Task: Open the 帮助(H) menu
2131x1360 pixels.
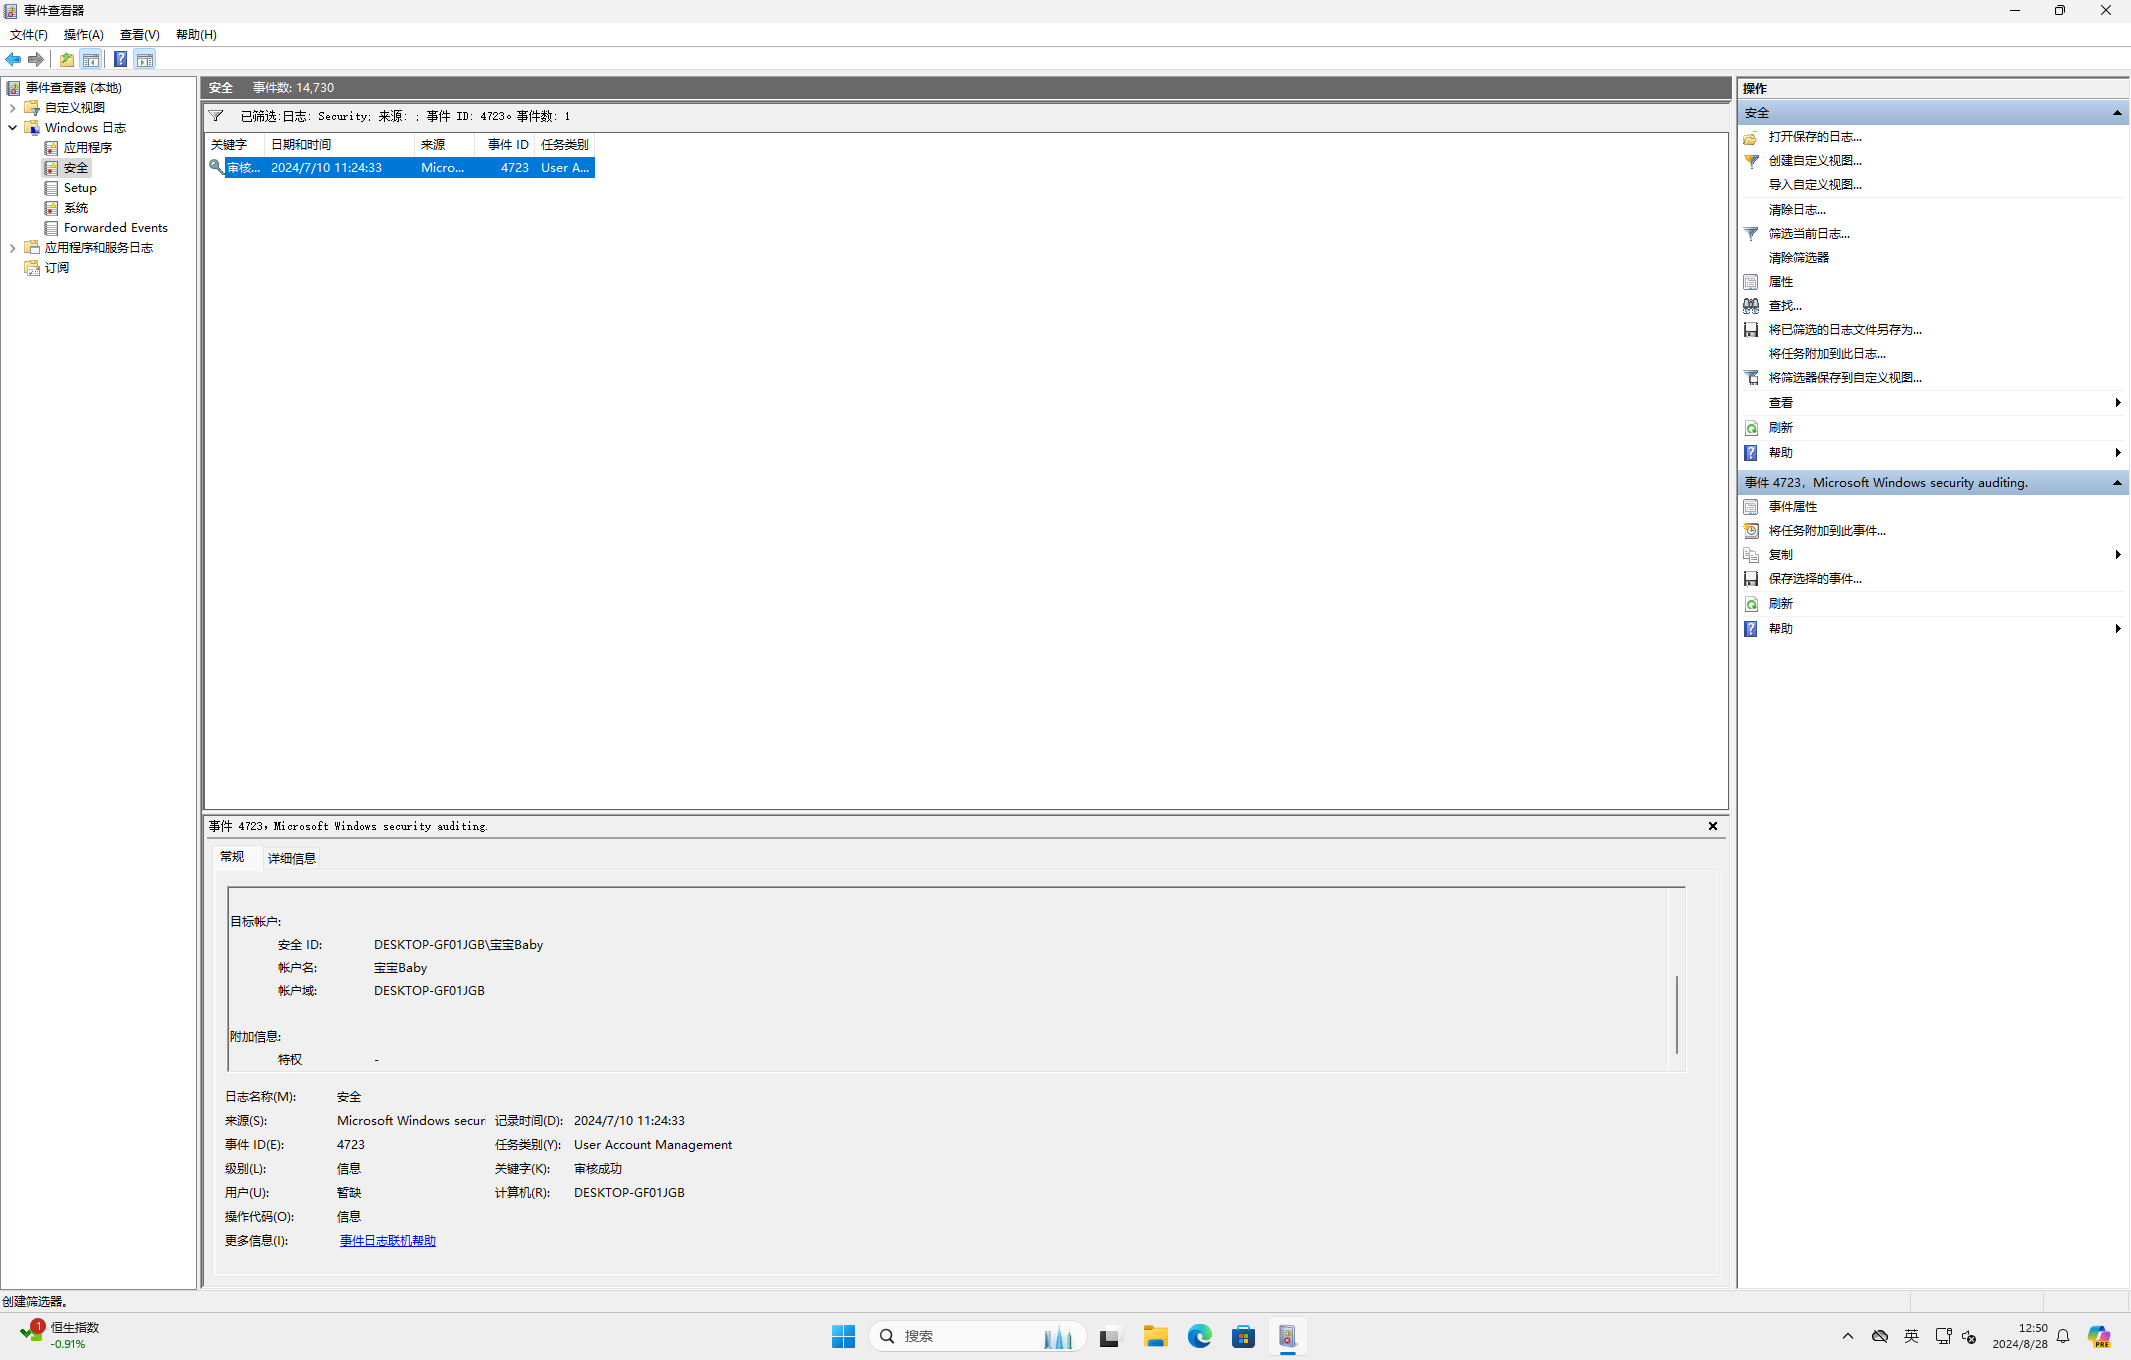Action: point(196,35)
